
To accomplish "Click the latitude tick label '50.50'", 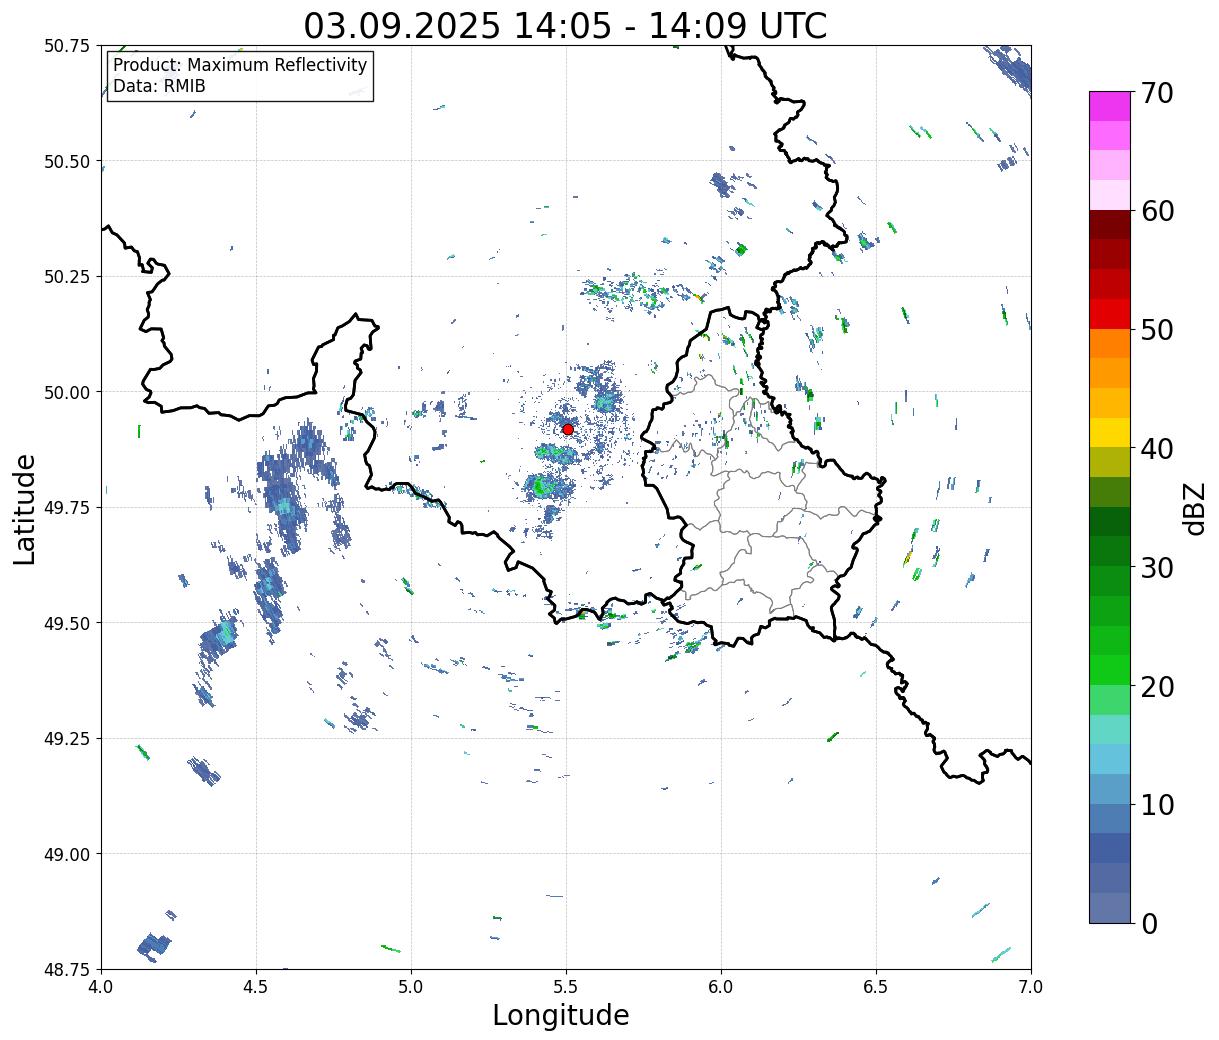I will click(67, 162).
